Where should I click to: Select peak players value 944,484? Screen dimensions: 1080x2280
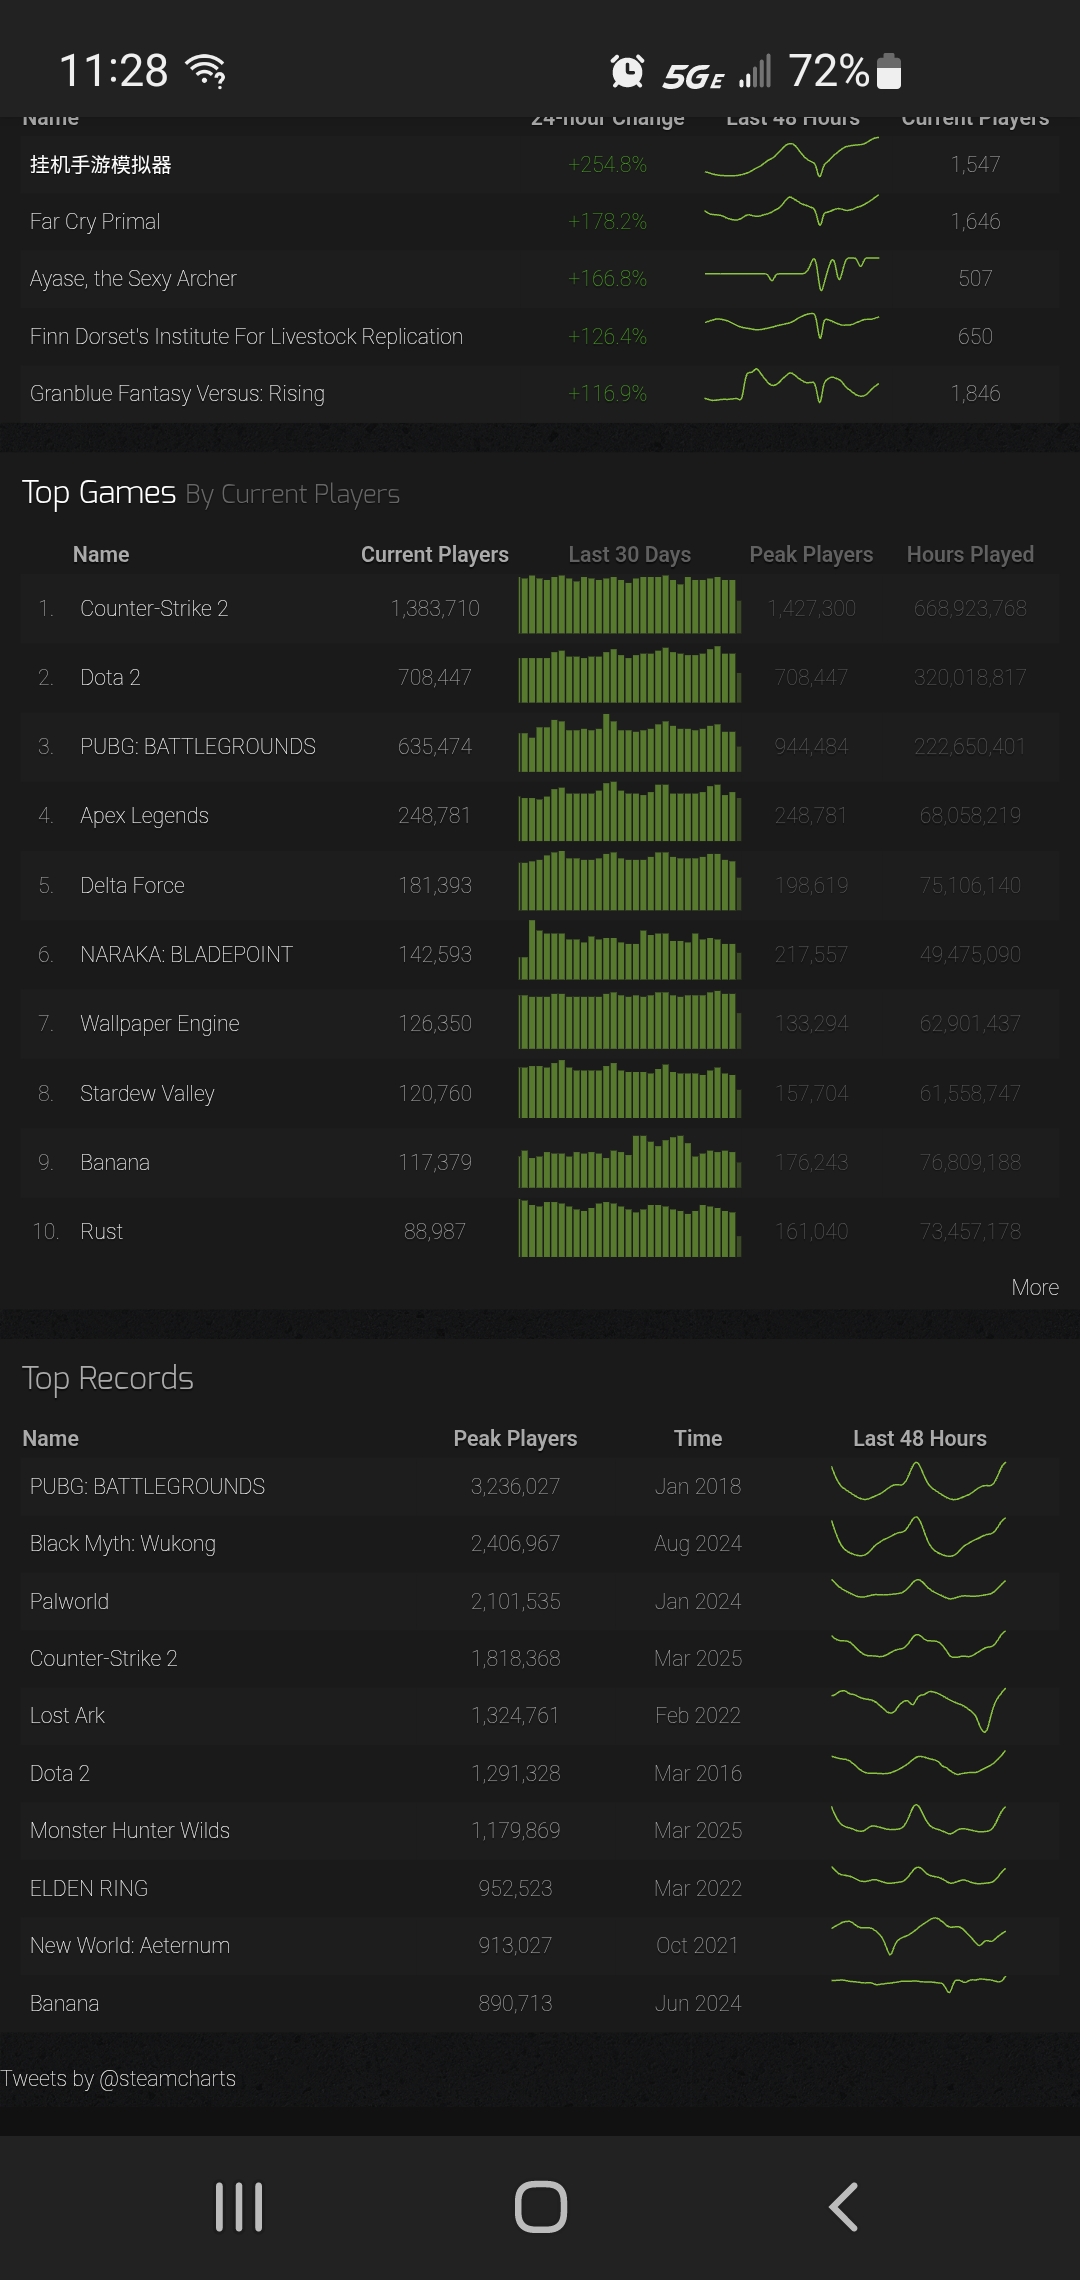(811, 746)
